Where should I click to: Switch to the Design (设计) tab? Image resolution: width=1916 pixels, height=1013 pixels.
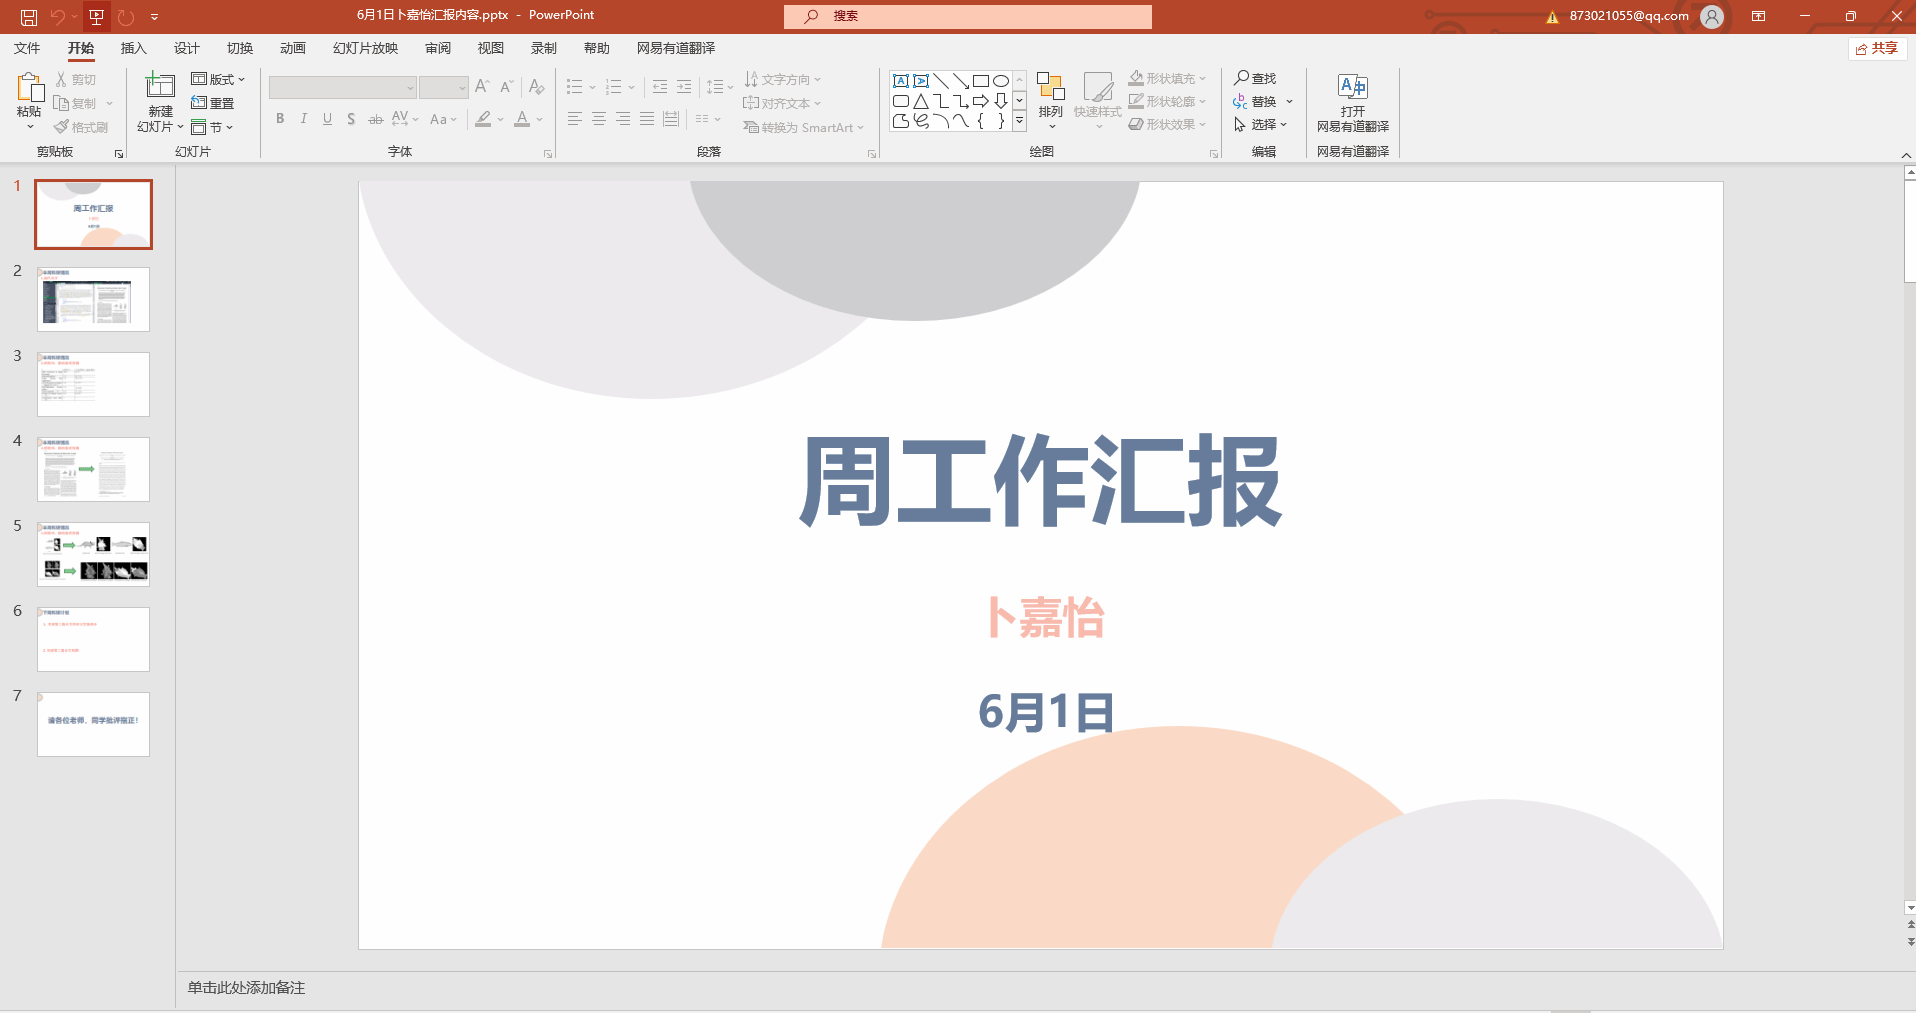[x=186, y=48]
